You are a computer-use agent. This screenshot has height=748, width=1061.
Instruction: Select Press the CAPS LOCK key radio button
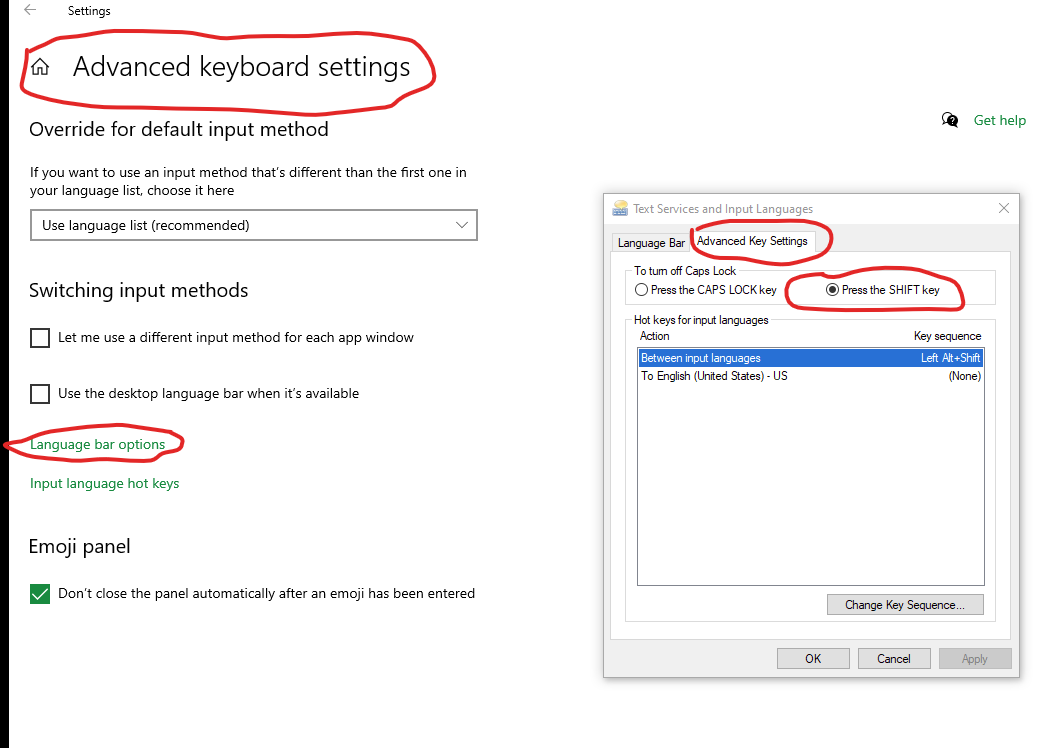pyautogui.click(x=641, y=290)
